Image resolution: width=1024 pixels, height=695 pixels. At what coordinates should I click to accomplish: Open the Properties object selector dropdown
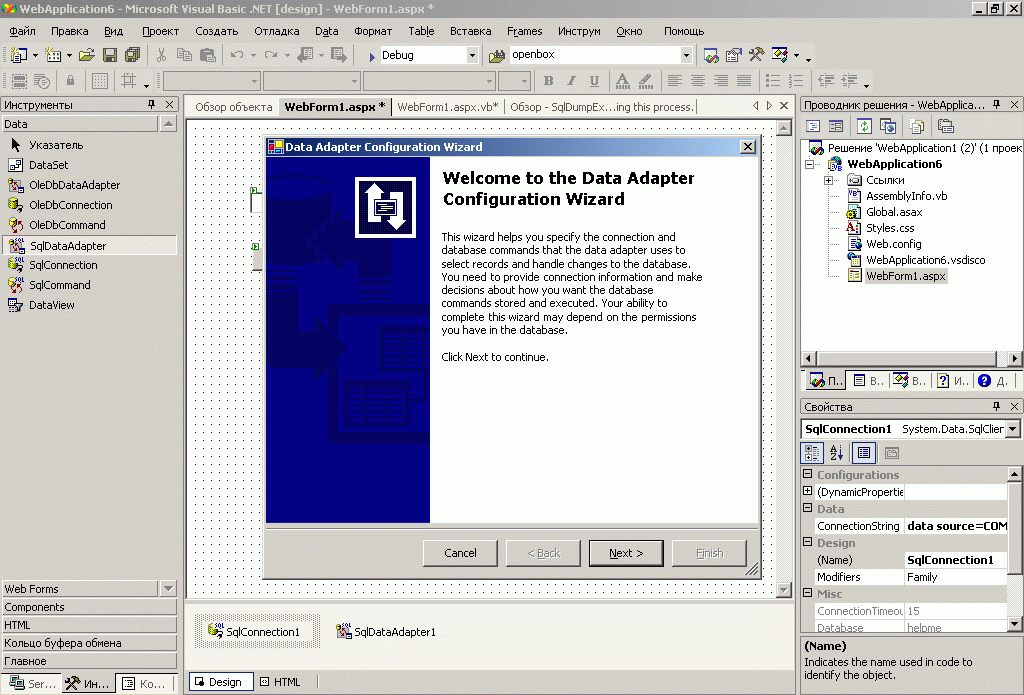coord(1013,429)
